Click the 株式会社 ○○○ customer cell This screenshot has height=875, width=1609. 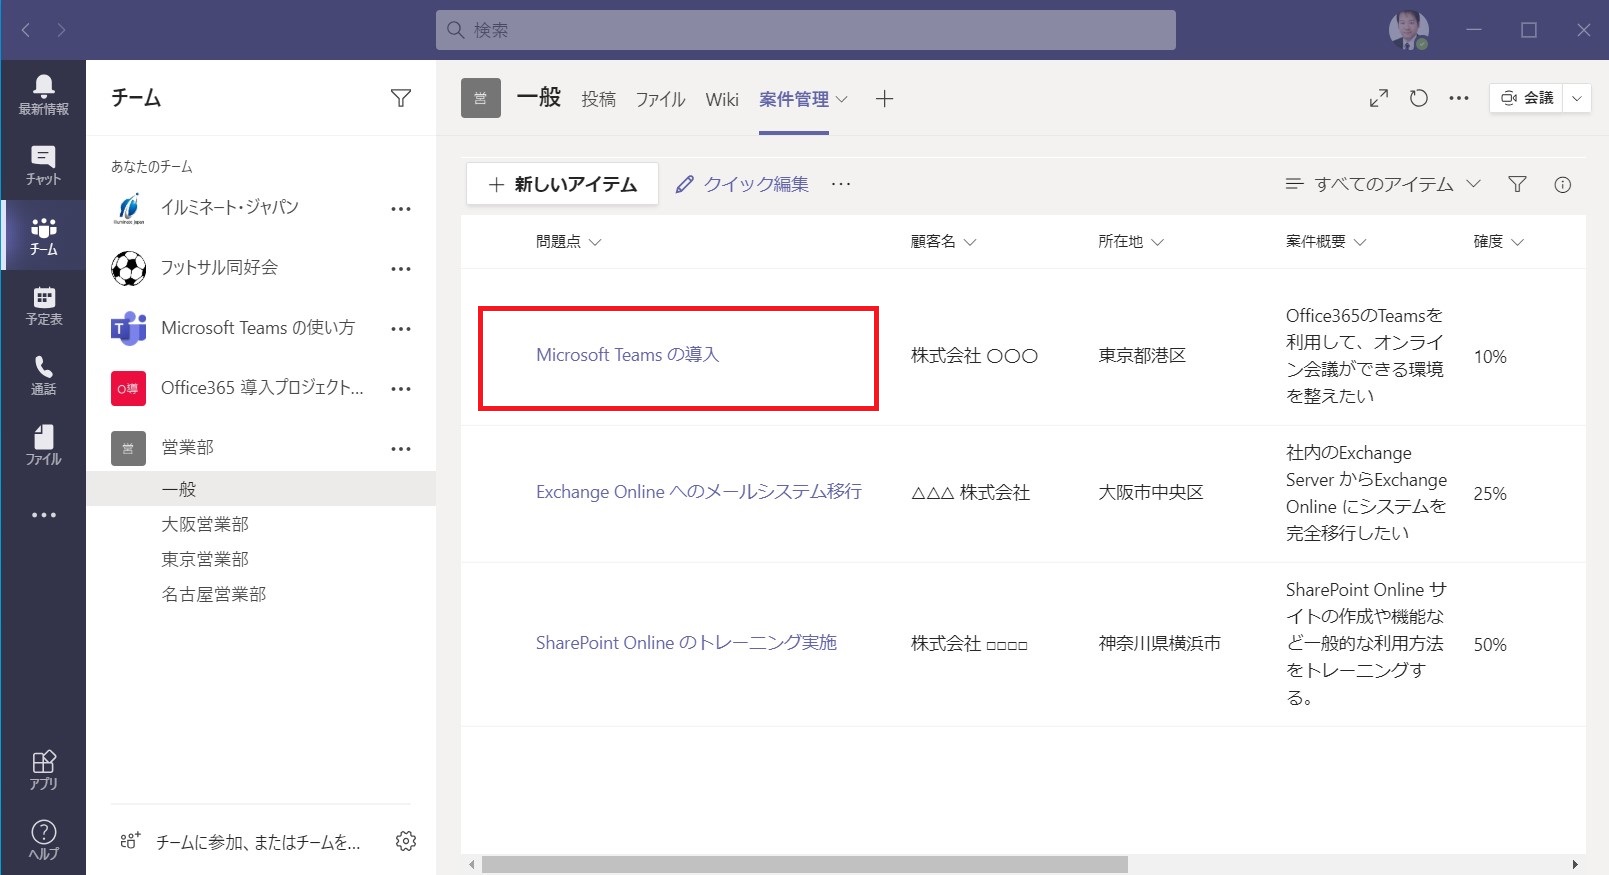click(x=974, y=356)
